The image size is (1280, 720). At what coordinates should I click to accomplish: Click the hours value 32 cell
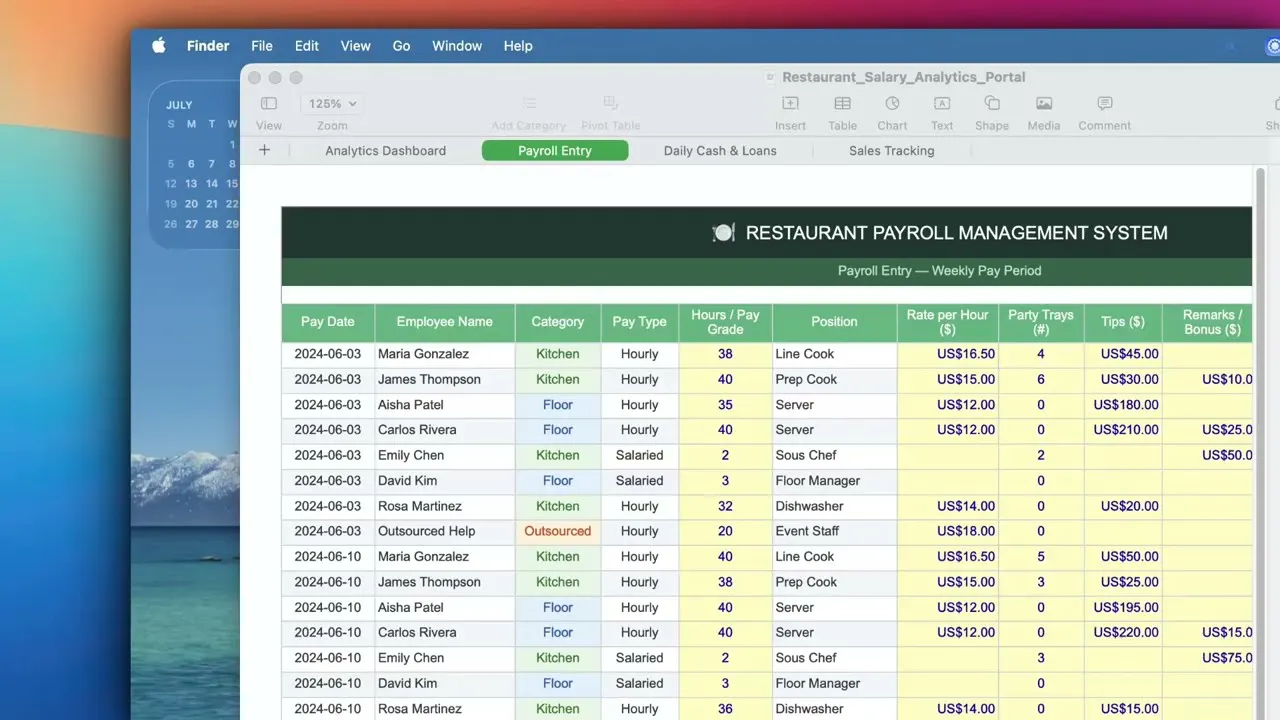(x=725, y=506)
